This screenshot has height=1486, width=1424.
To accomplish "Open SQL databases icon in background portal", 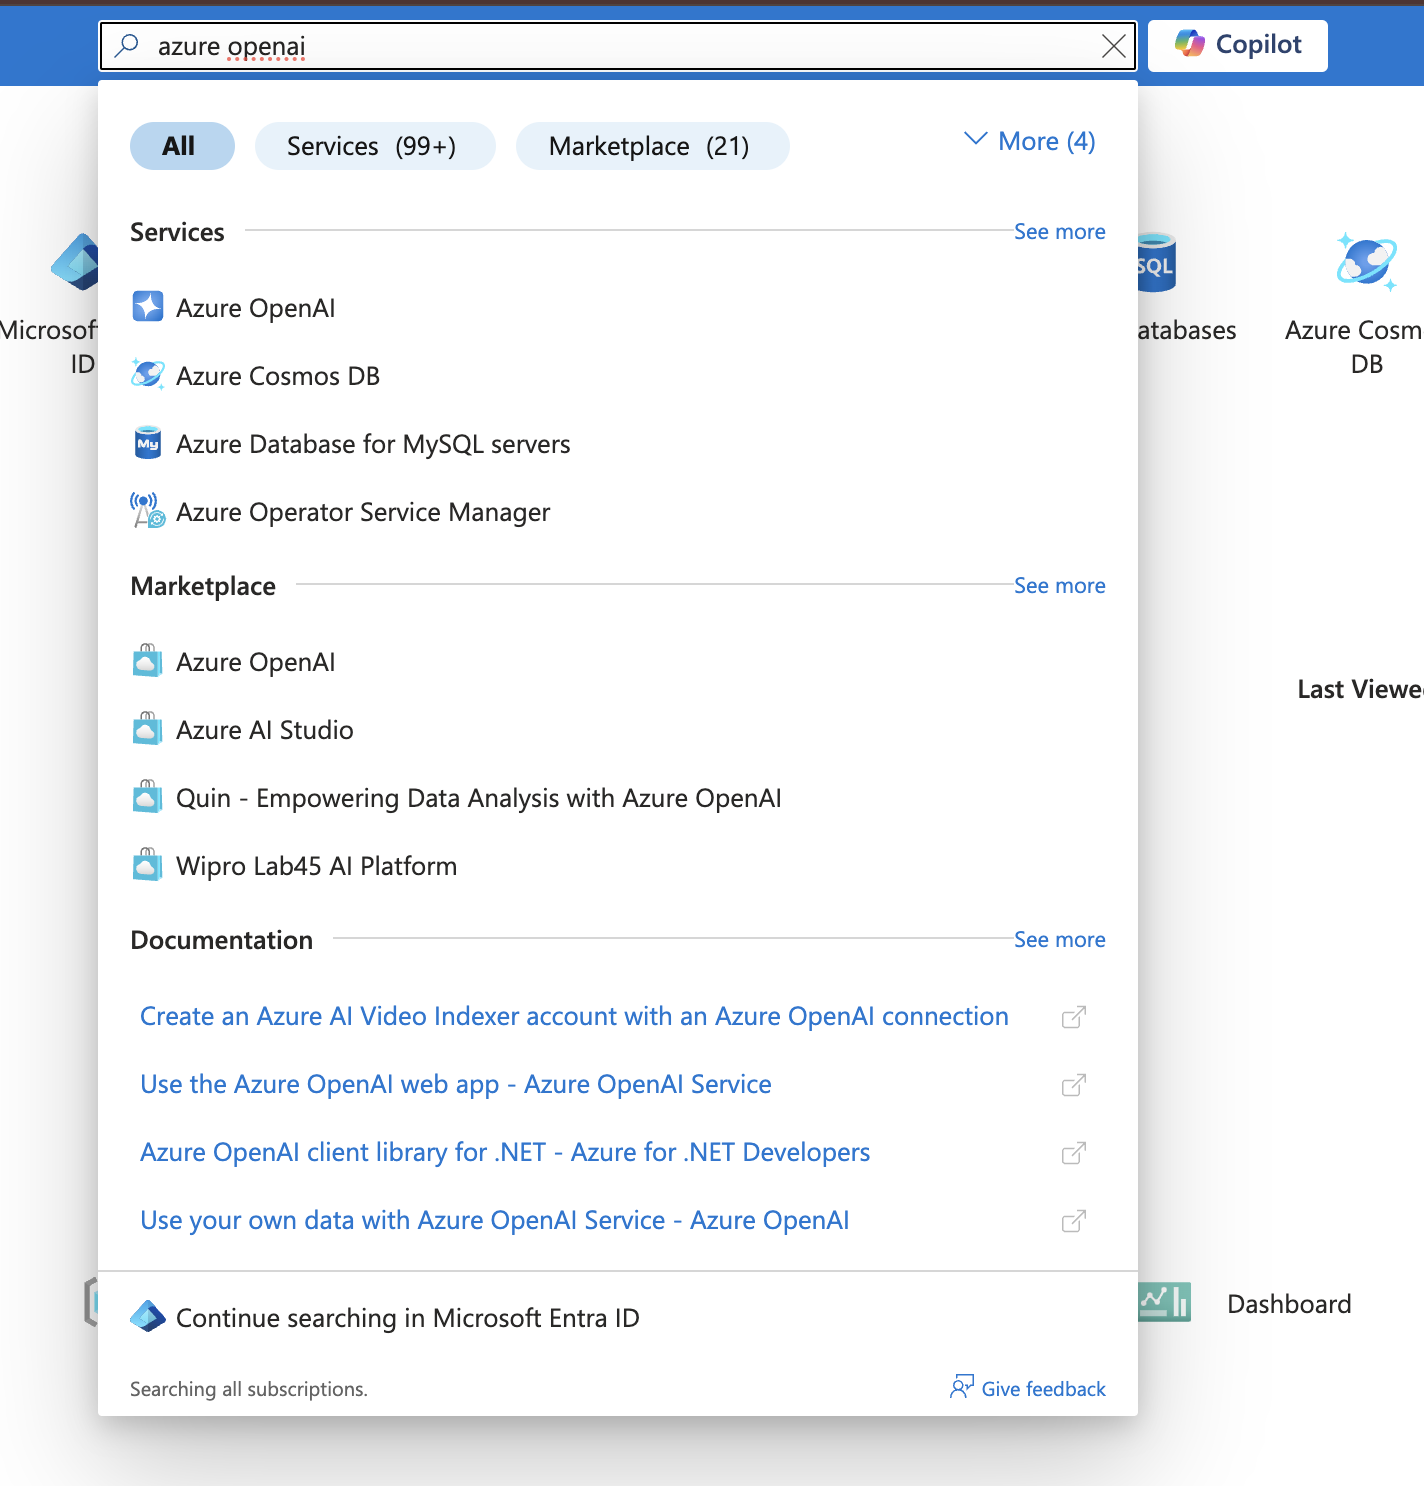I will [1156, 262].
